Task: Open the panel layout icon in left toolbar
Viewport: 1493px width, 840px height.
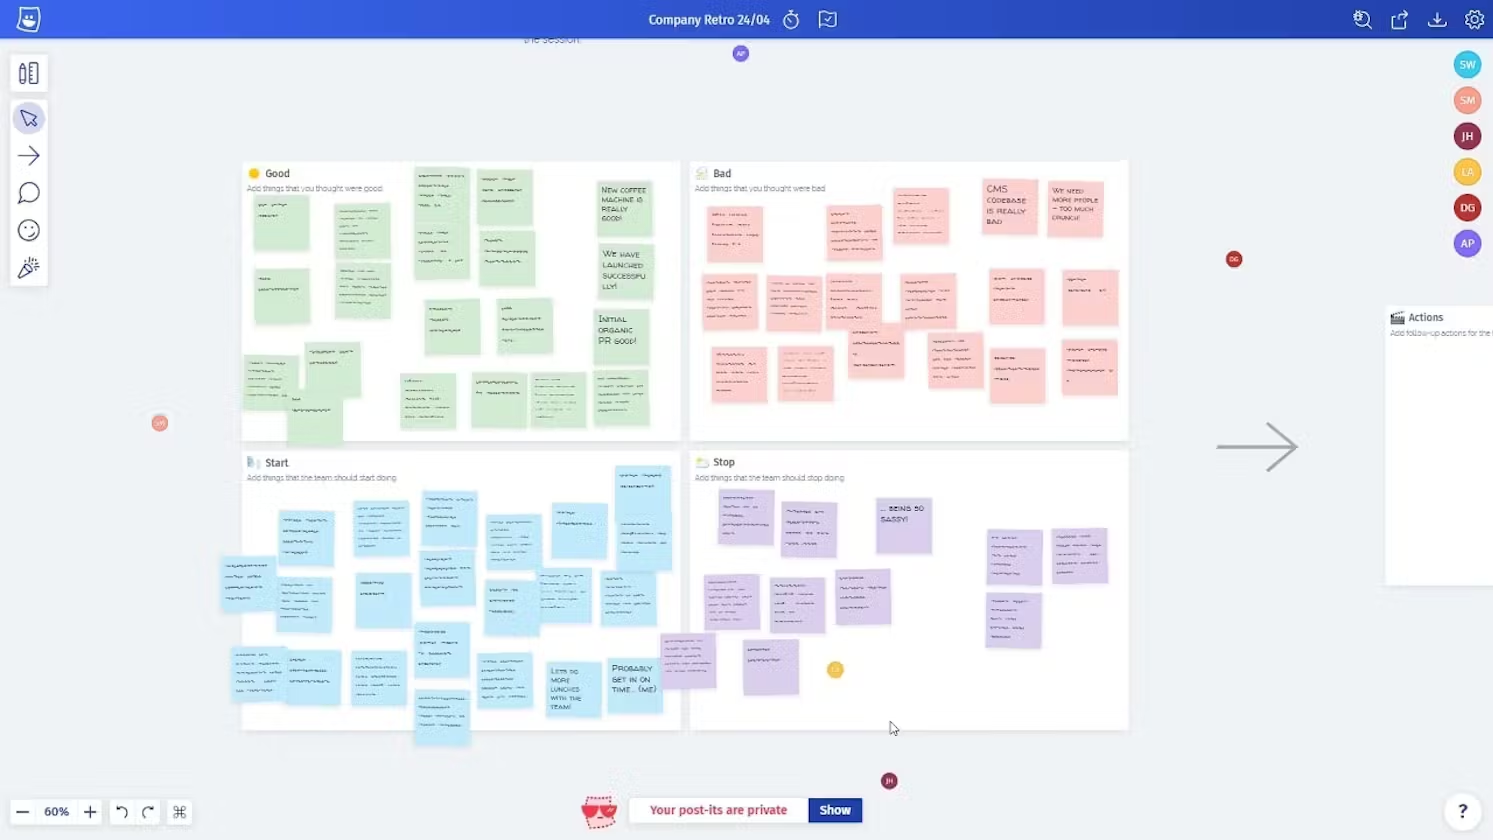Action: [x=29, y=73]
